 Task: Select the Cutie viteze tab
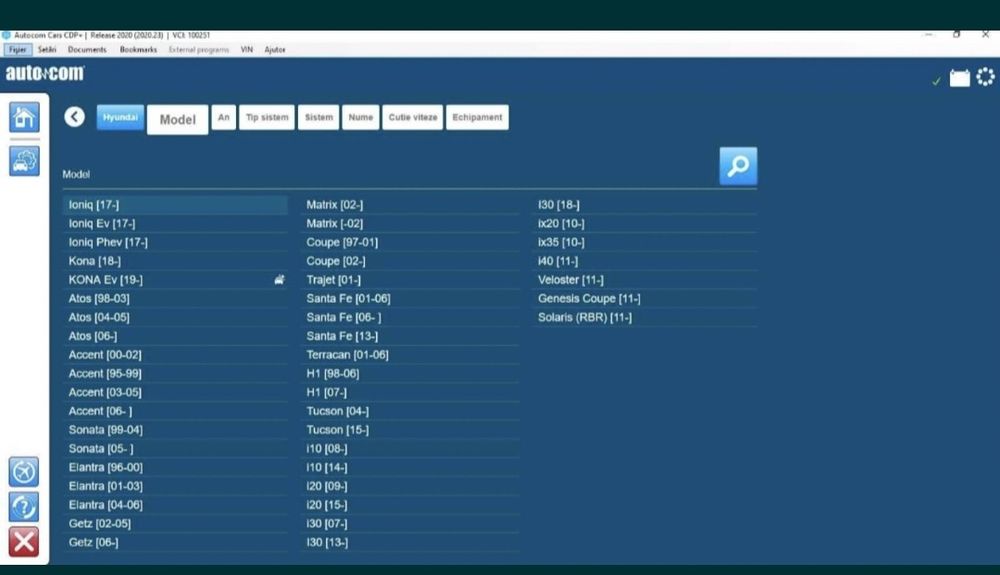click(413, 117)
